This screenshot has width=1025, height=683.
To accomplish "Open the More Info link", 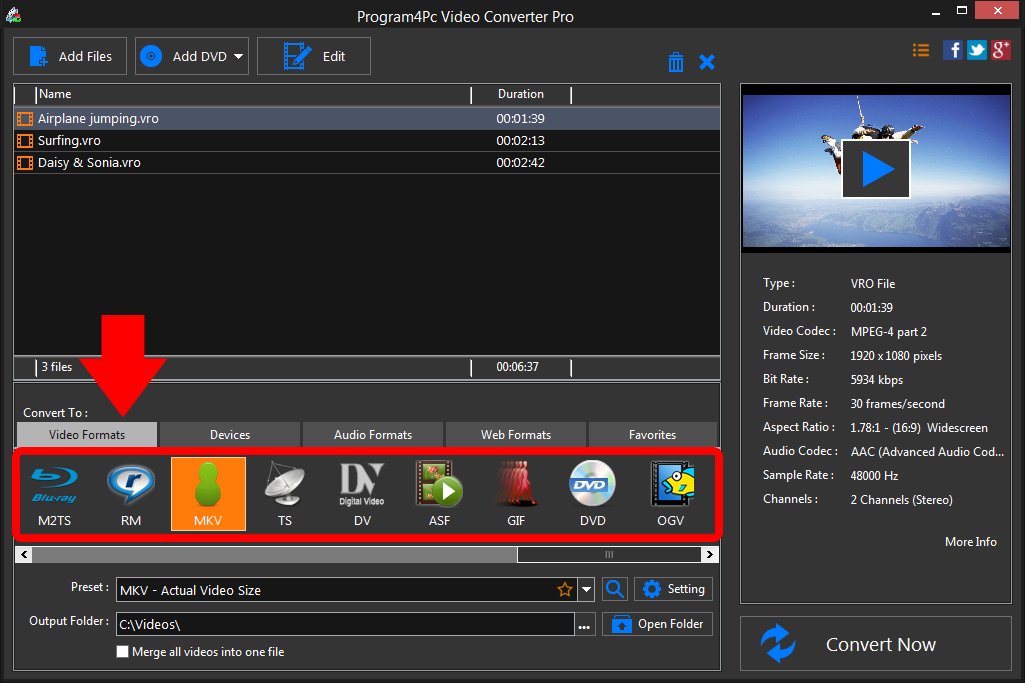I will point(970,542).
